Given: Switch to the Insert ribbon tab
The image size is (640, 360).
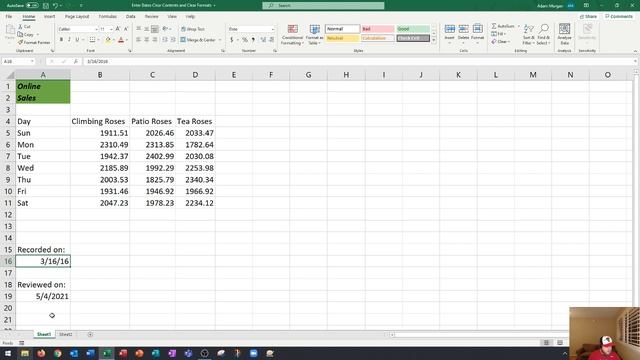Looking at the screenshot, I should pyautogui.click(x=49, y=16).
